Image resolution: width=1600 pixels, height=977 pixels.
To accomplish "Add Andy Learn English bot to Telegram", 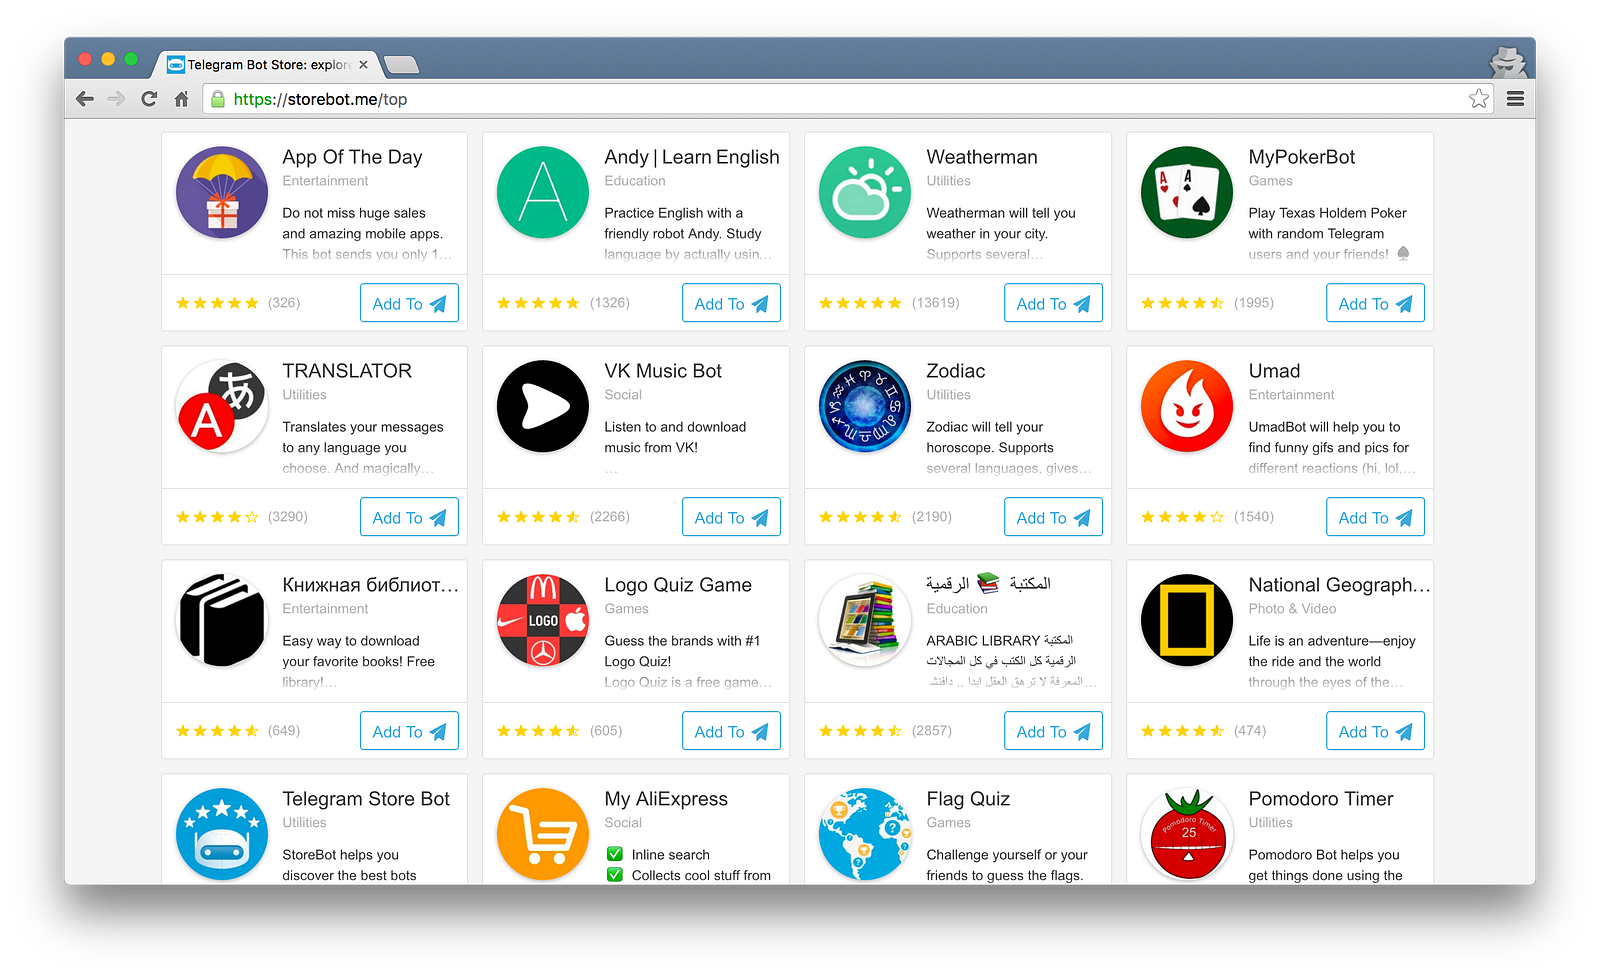I will coord(731,303).
